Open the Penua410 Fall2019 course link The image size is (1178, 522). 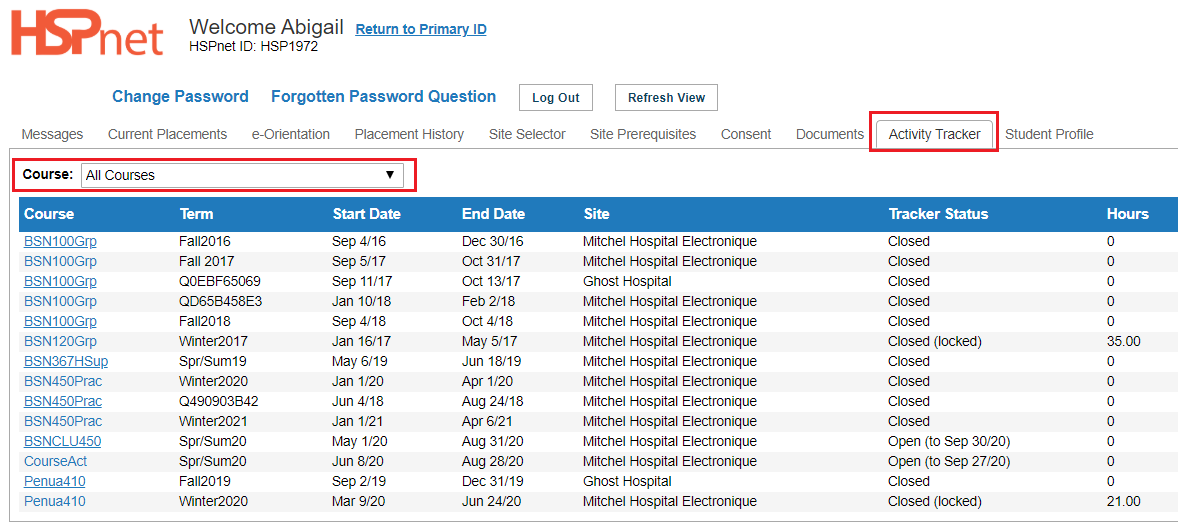52,481
